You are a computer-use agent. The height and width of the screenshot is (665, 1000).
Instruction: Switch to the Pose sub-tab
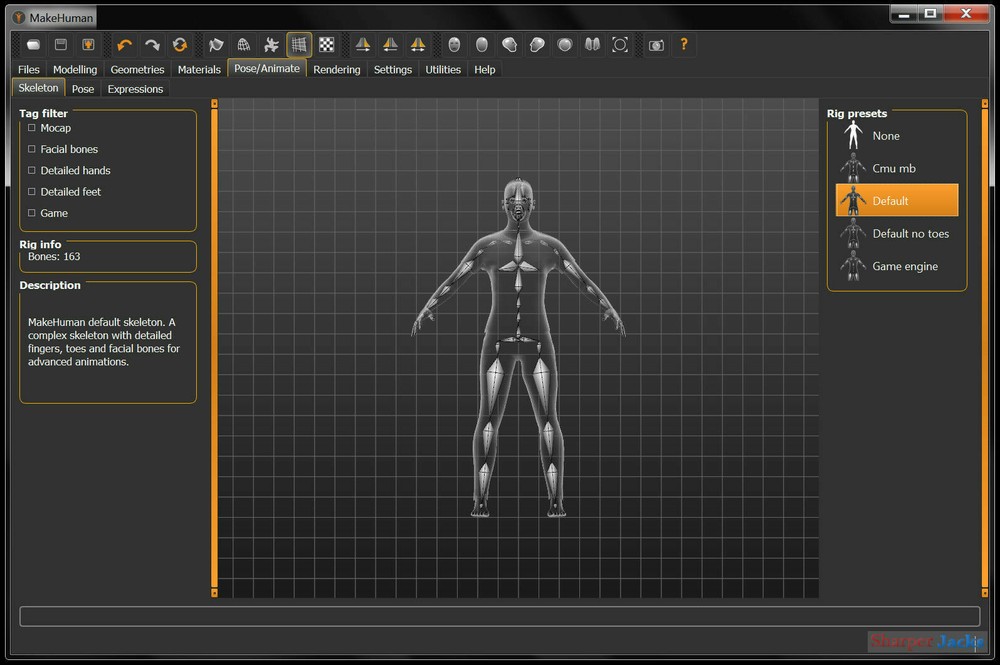83,89
